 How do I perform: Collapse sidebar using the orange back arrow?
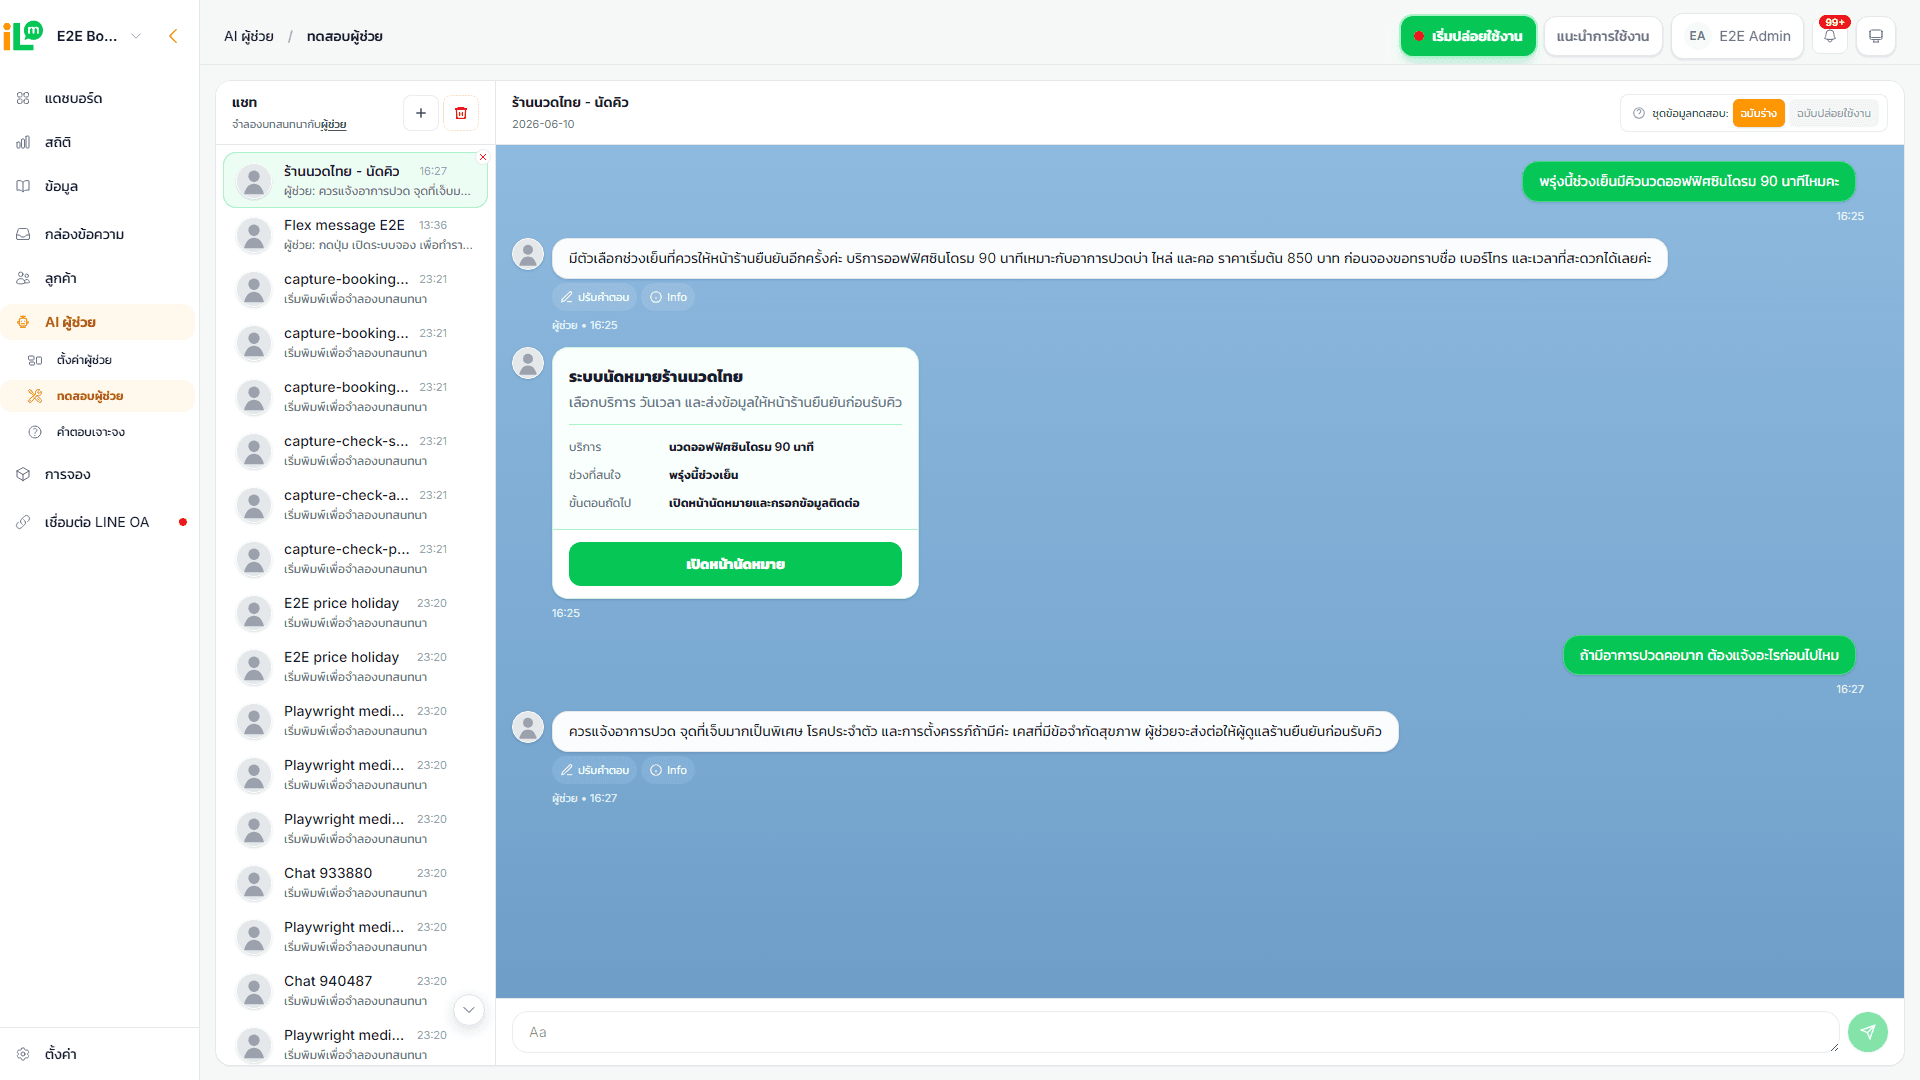(x=173, y=36)
